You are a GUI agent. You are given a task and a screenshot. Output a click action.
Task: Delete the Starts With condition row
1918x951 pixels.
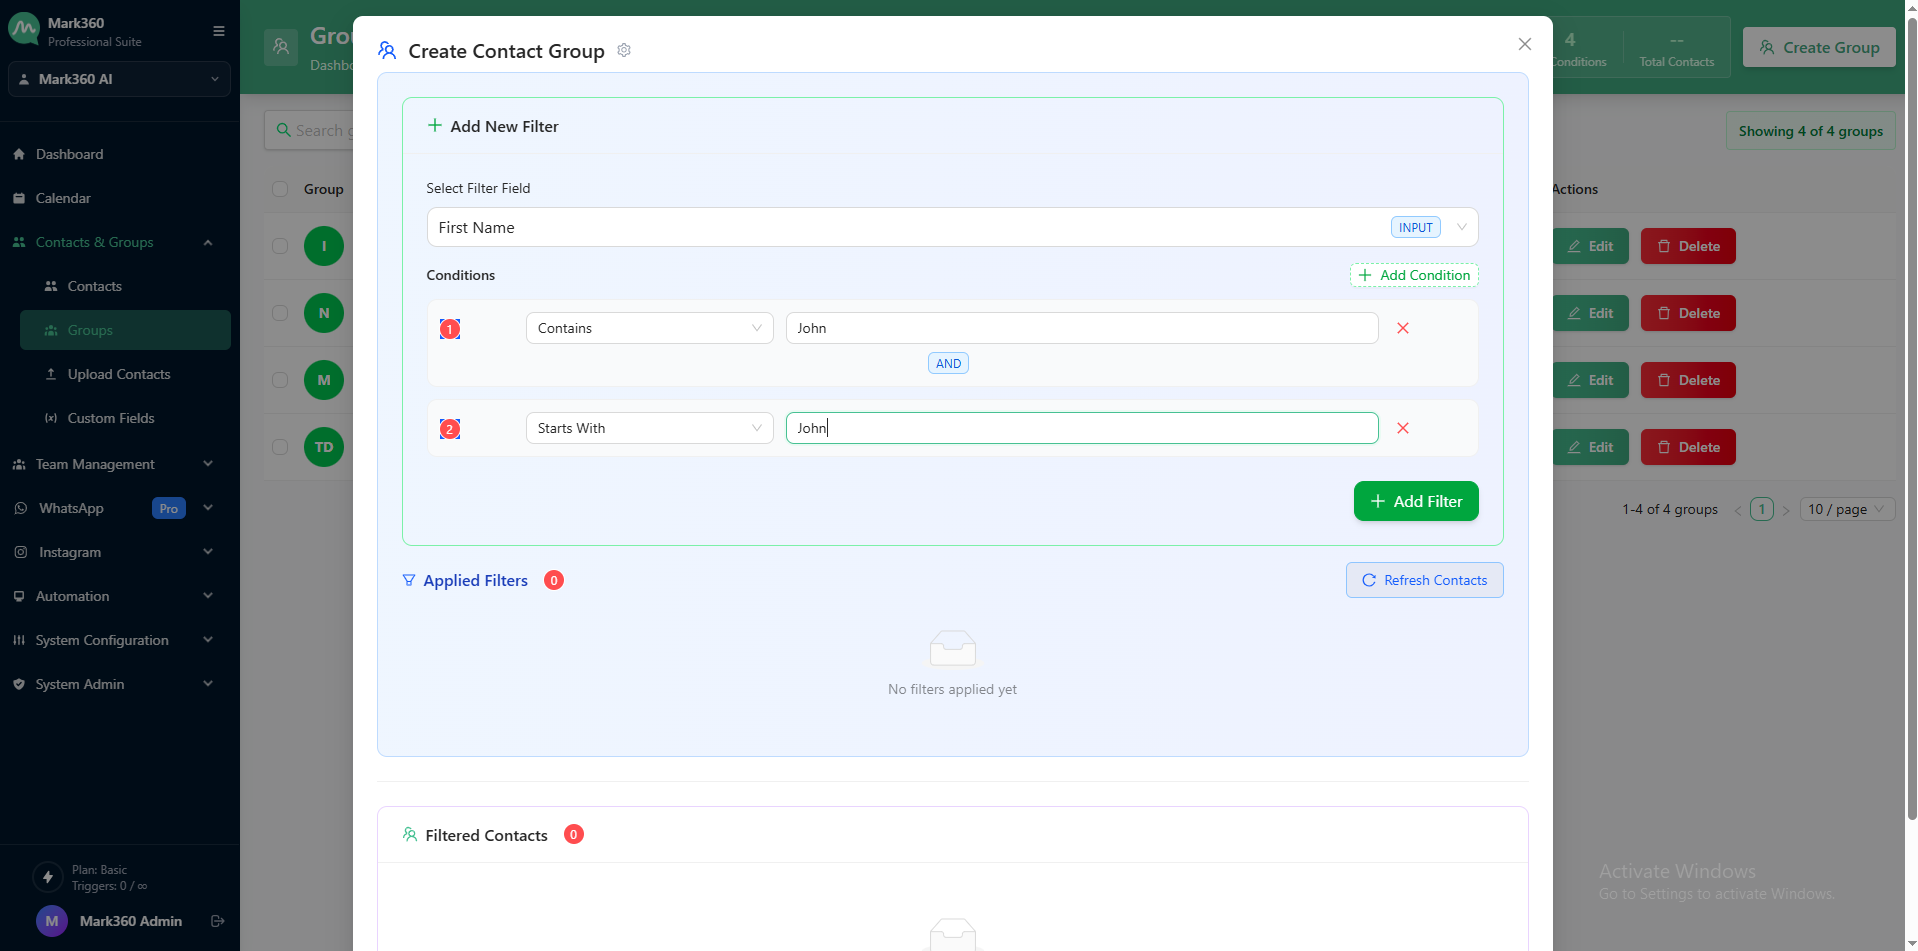[1402, 428]
